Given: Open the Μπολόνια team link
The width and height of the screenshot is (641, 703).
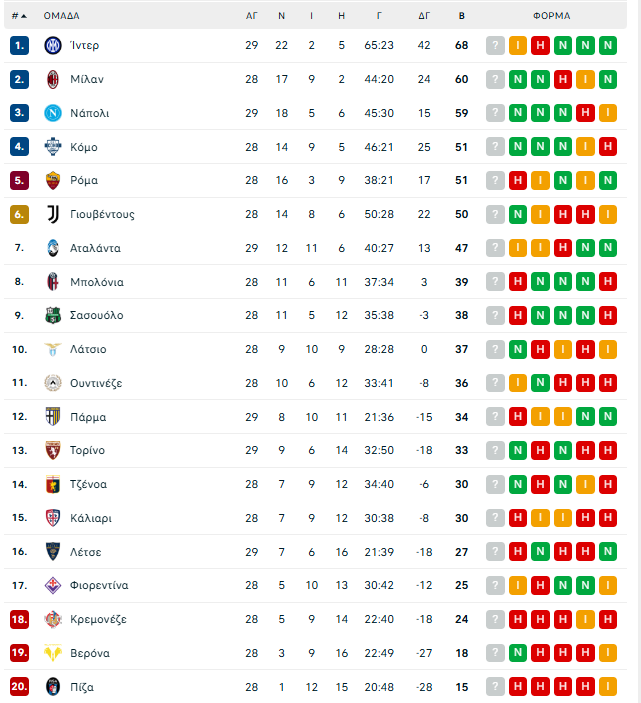Looking at the screenshot, I should coord(97,282).
